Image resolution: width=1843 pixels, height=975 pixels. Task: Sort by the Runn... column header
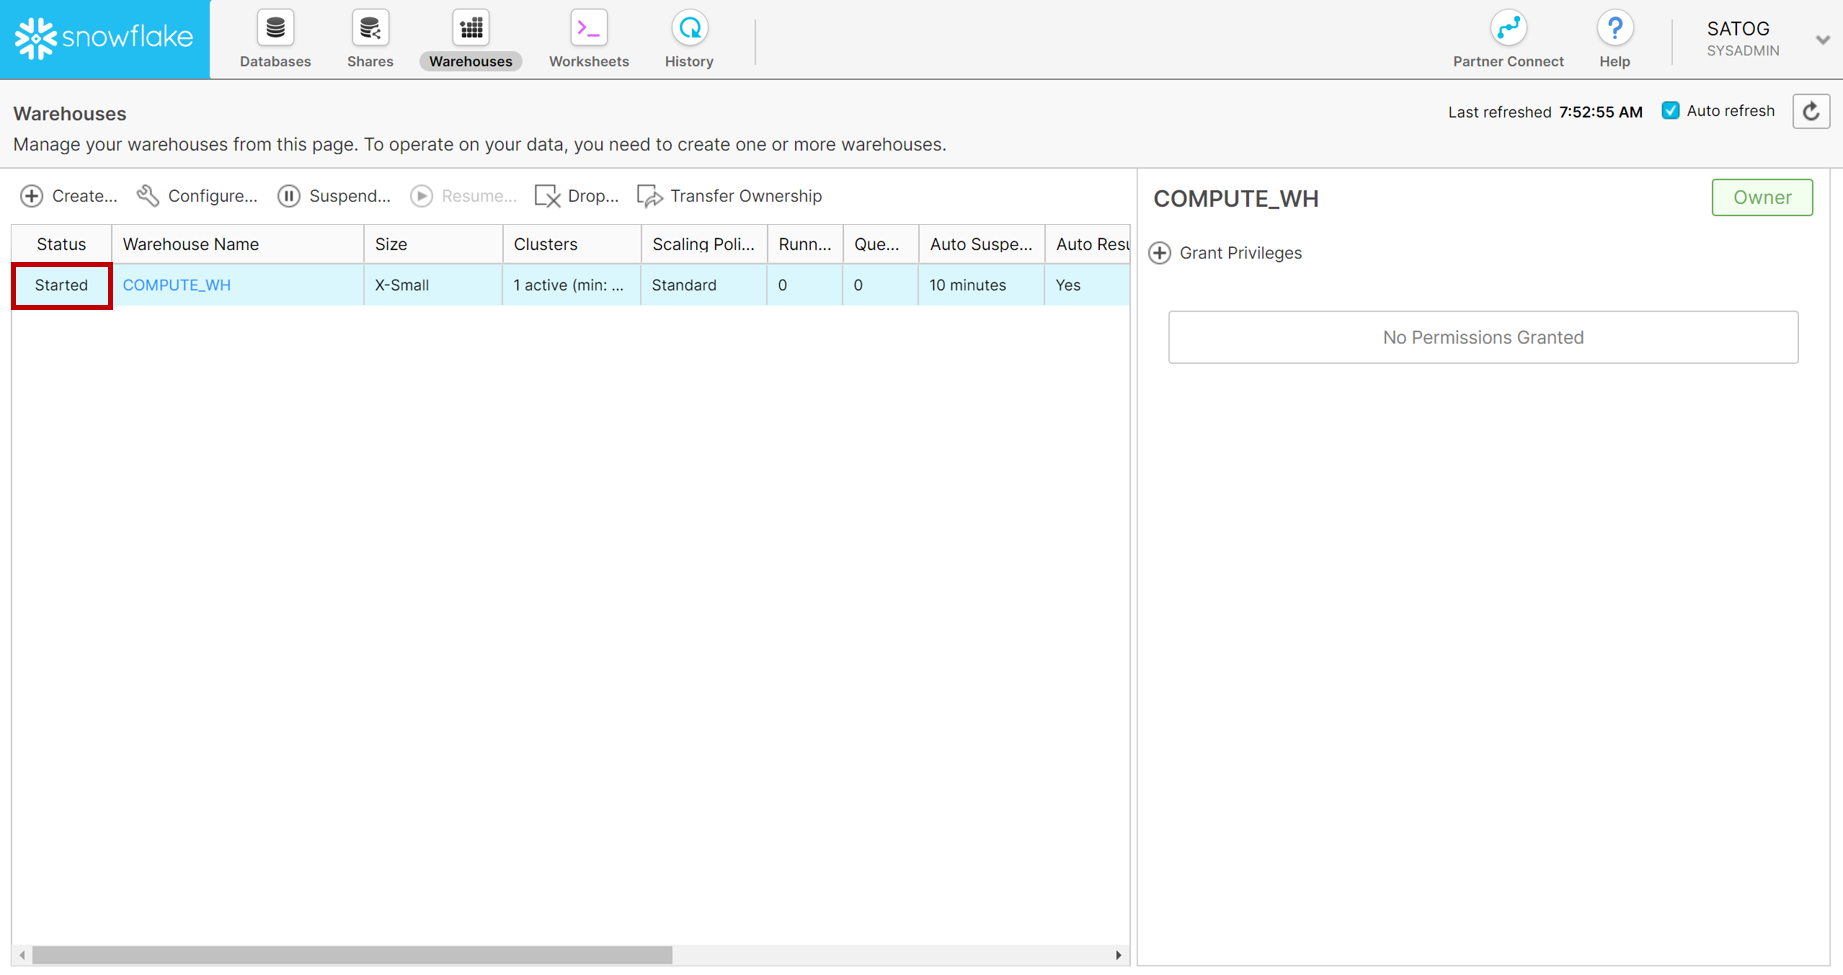[x=805, y=244]
